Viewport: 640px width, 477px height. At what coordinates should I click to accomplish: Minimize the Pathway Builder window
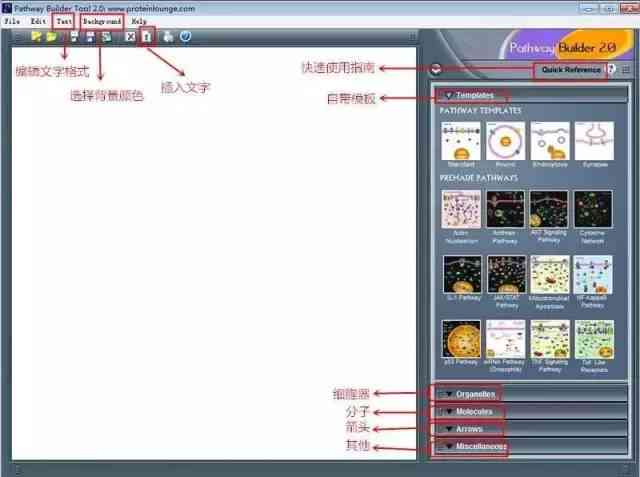588,8
